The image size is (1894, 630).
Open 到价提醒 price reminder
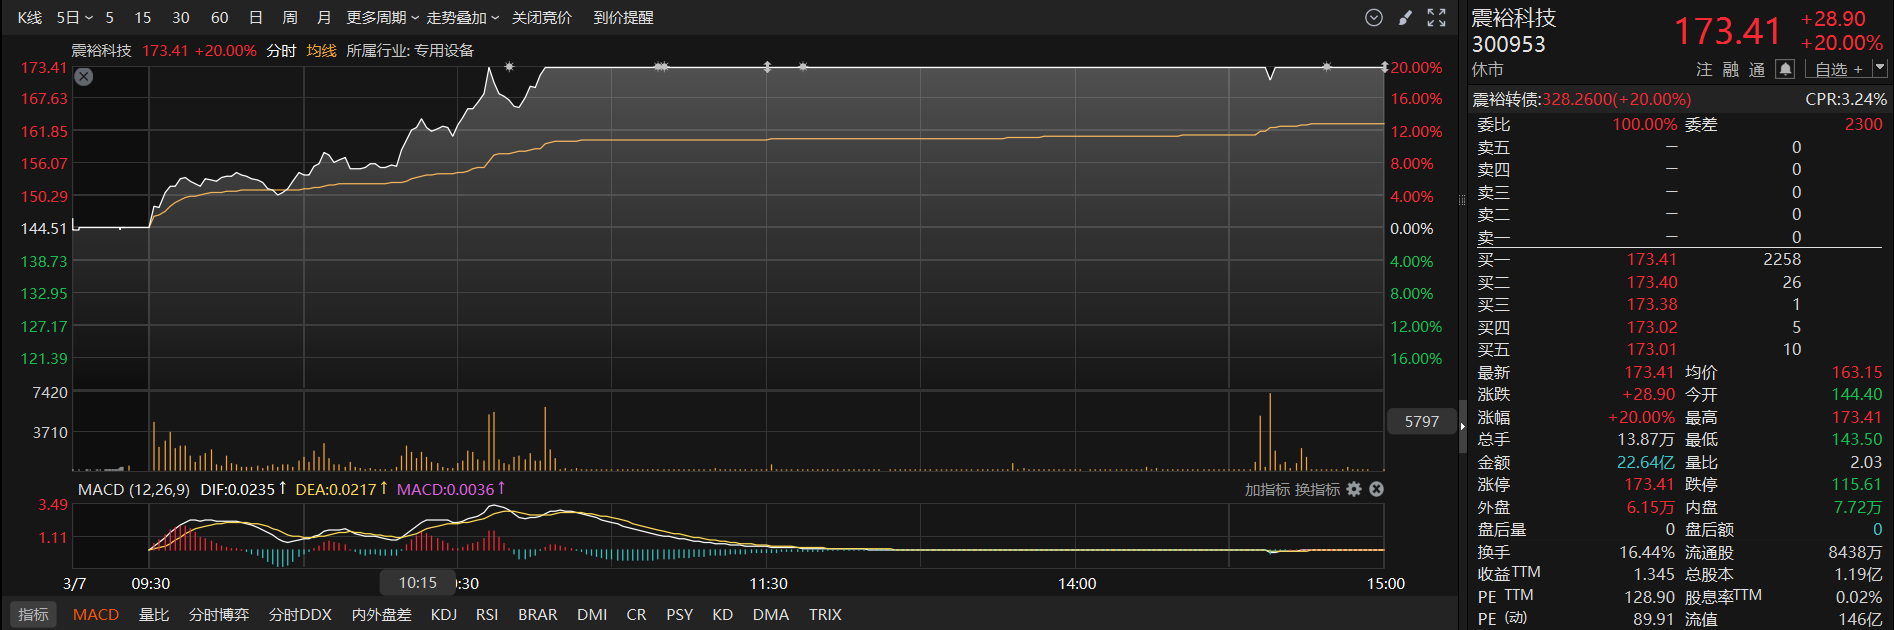(623, 18)
